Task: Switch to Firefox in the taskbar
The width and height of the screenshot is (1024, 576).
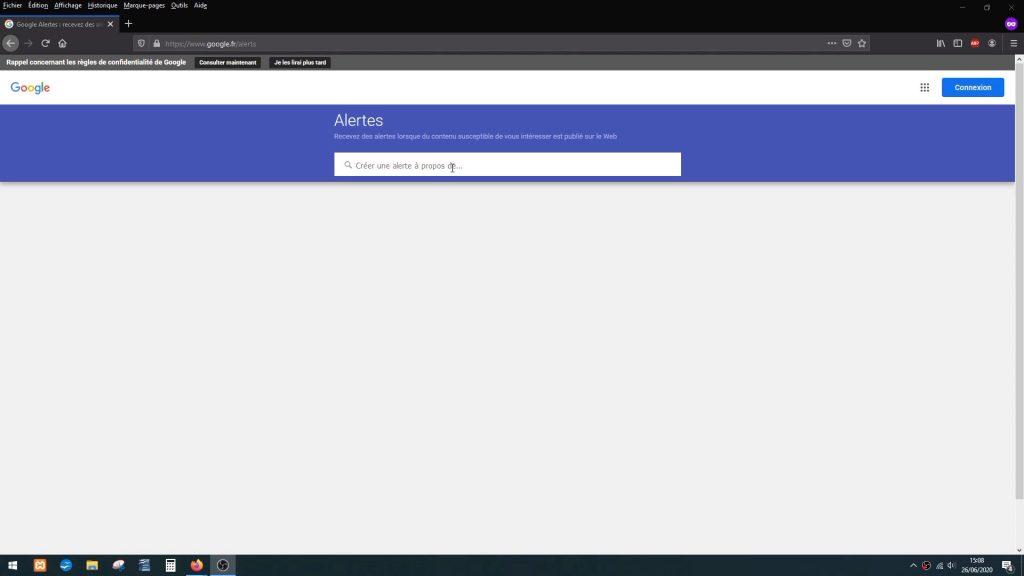Action: (x=197, y=566)
